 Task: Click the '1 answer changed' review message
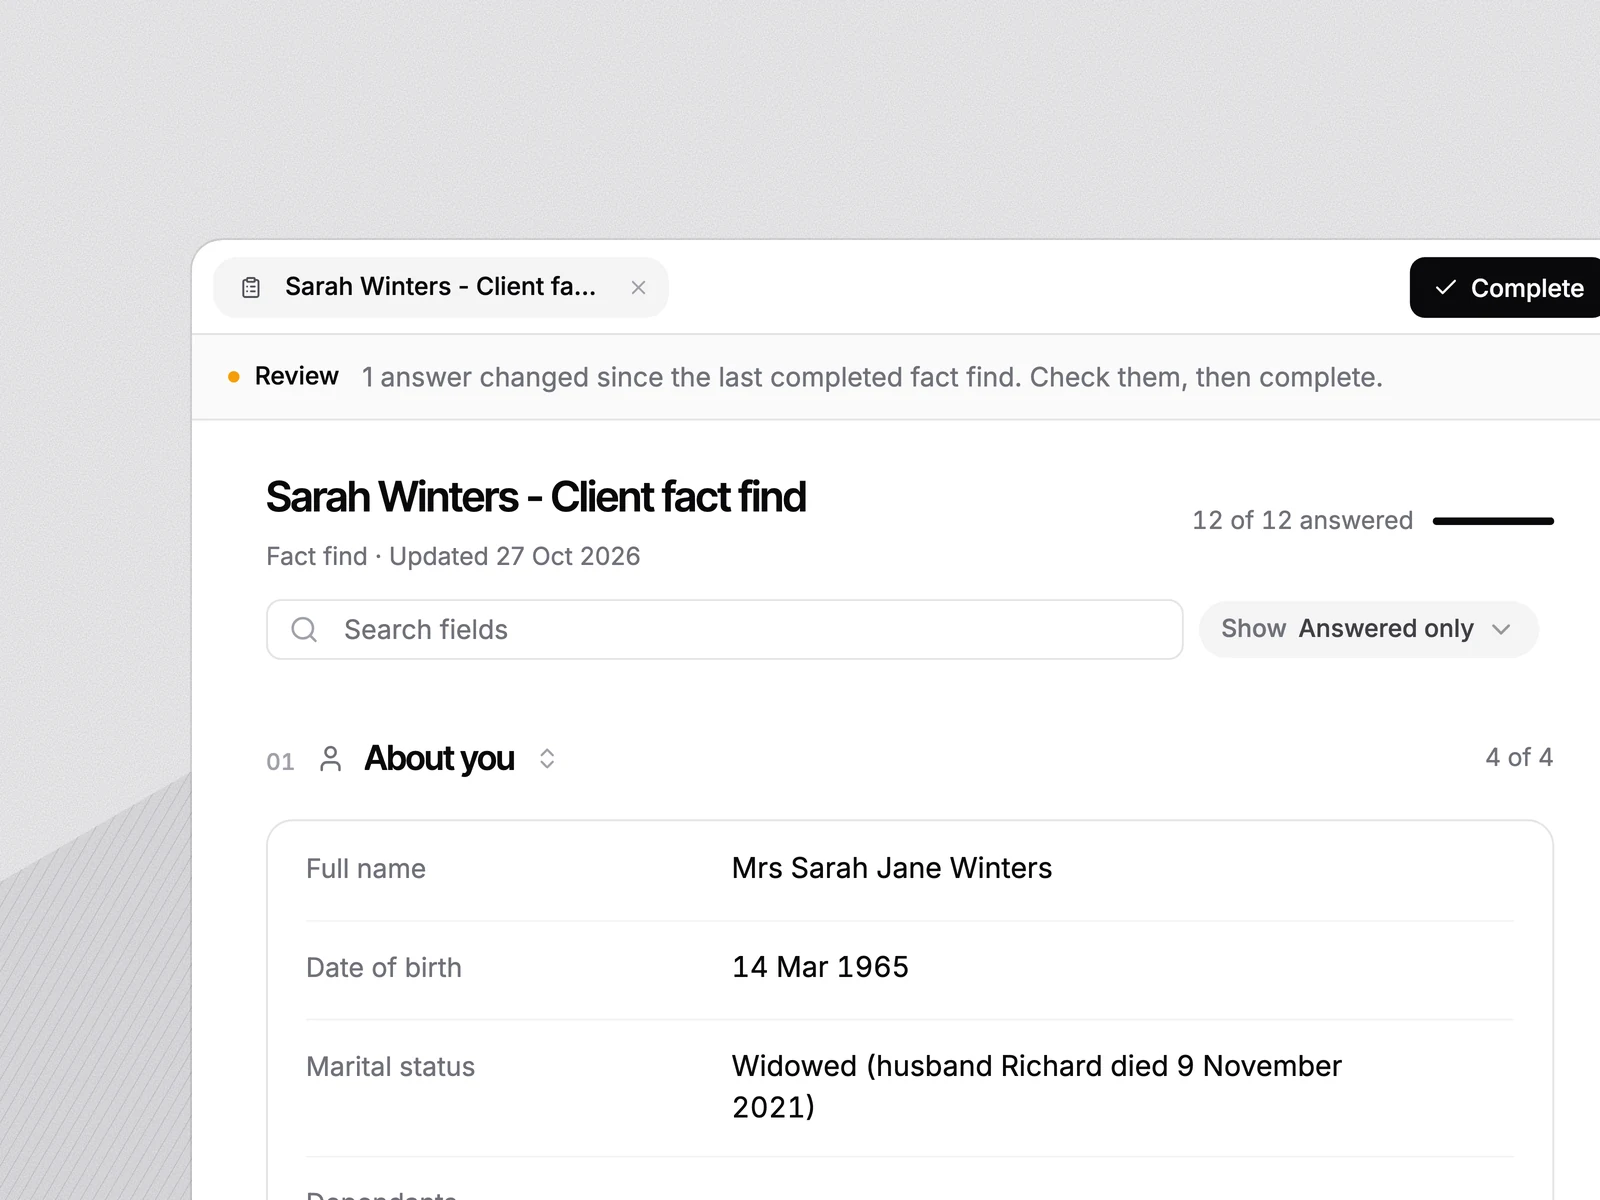tap(872, 377)
